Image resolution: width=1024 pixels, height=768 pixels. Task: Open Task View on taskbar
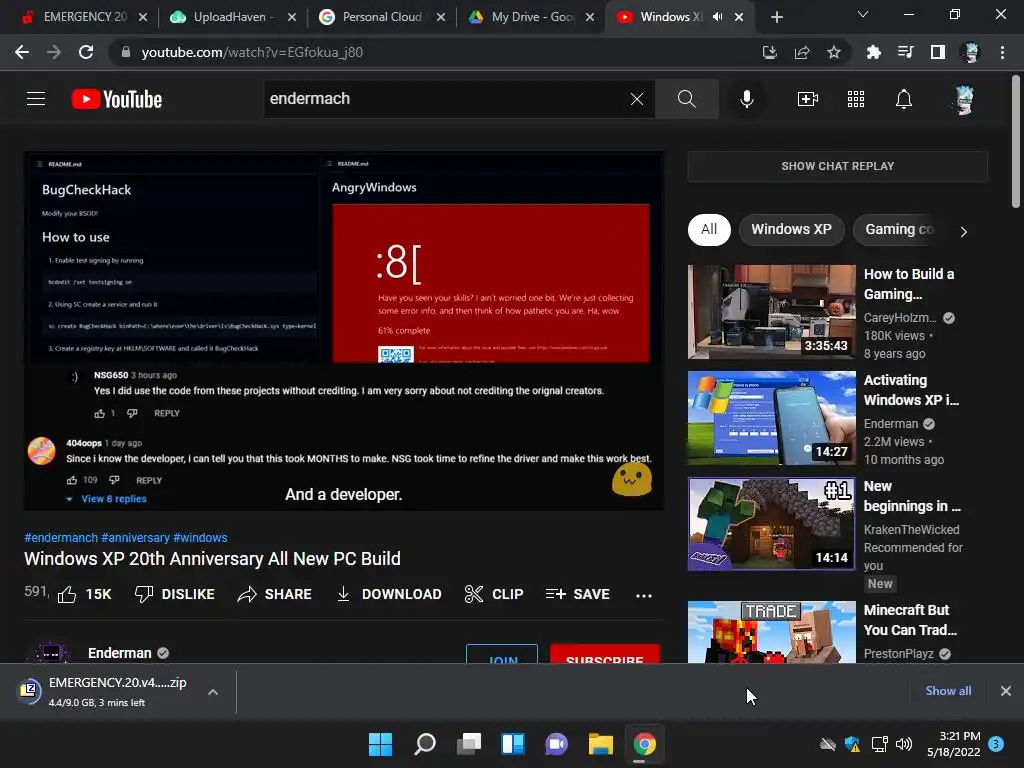[468, 744]
